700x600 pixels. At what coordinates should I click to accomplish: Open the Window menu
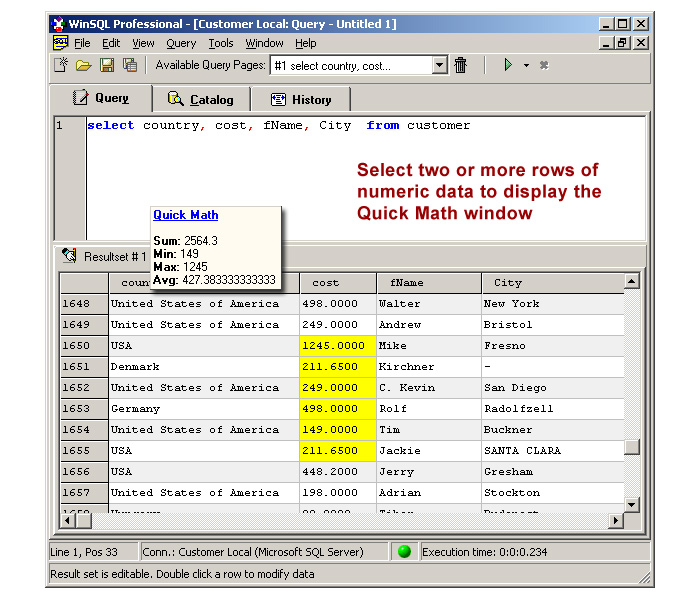(264, 43)
